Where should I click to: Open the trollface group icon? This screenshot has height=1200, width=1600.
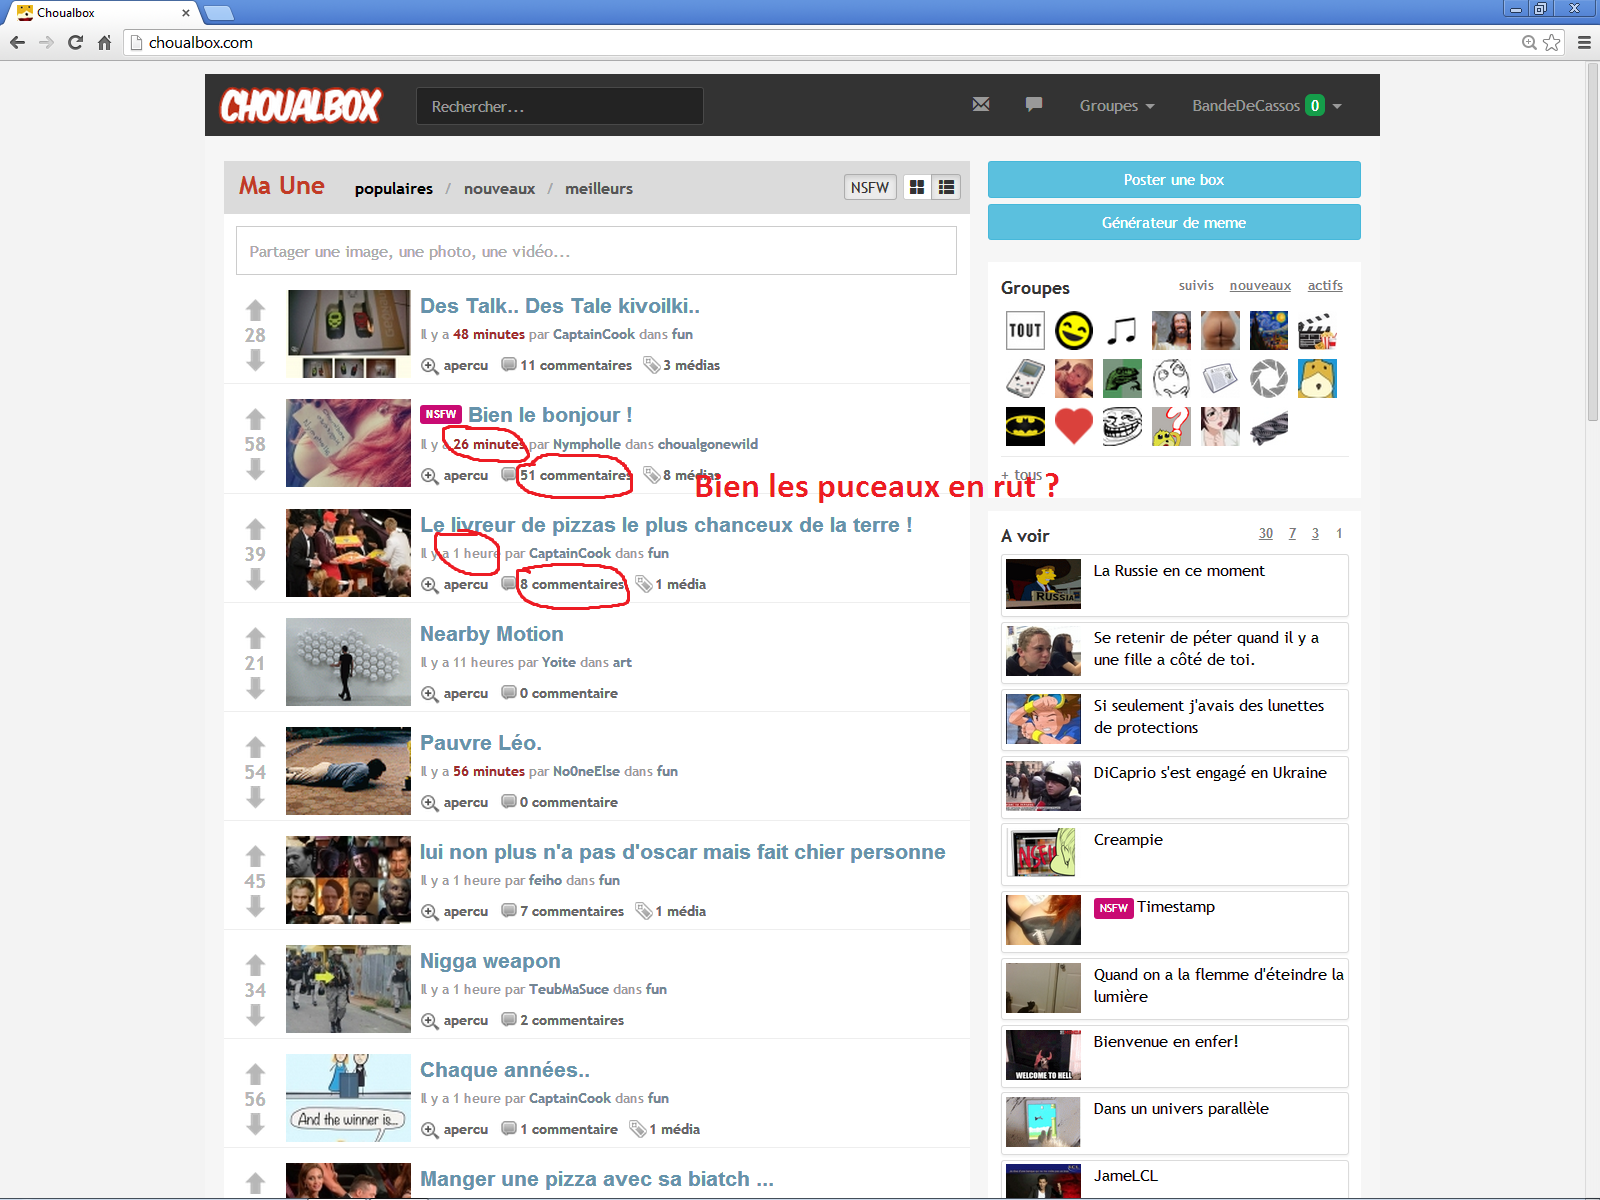[1122, 427]
